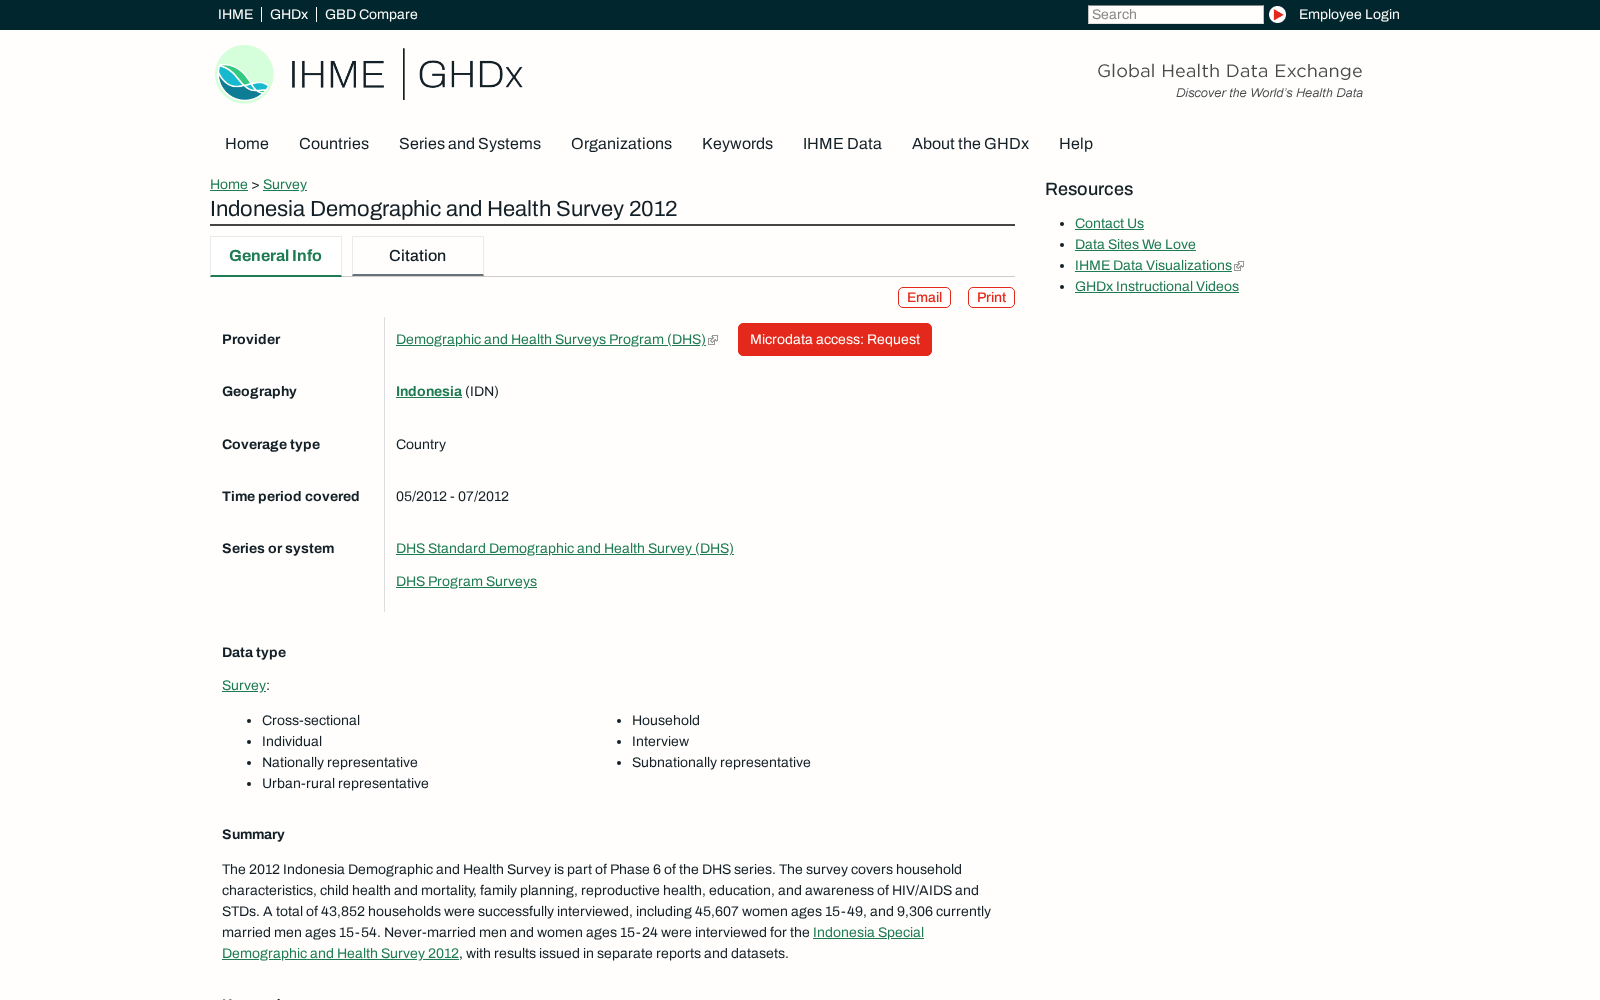1600x1000 pixels.
Task: Click the Subnationally representative list item
Action: (721, 763)
